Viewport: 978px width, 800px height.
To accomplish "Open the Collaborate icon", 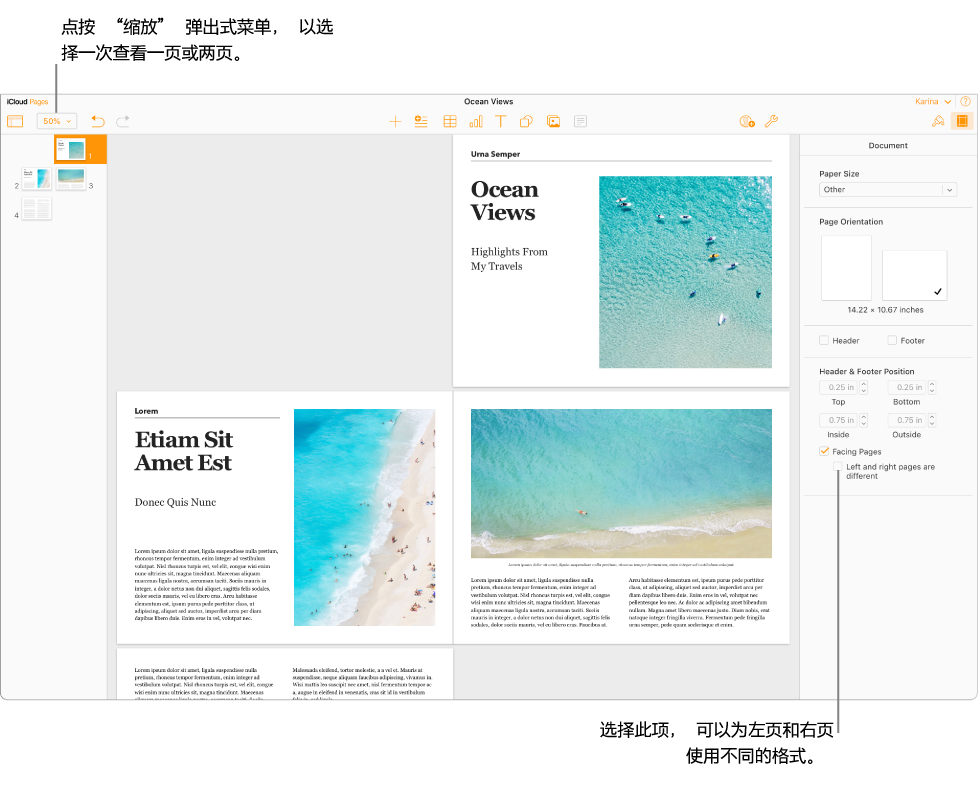I will click(747, 122).
